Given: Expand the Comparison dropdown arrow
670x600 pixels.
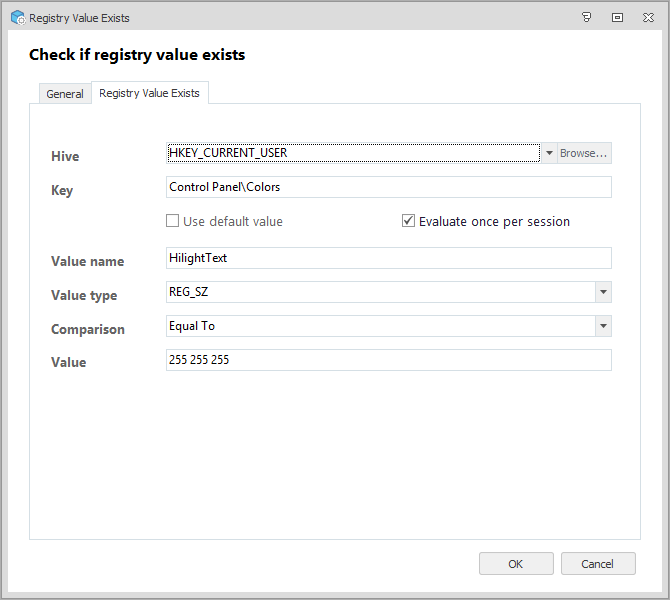Looking at the screenshot, I should pyautogui.click(x=602, y=326).
